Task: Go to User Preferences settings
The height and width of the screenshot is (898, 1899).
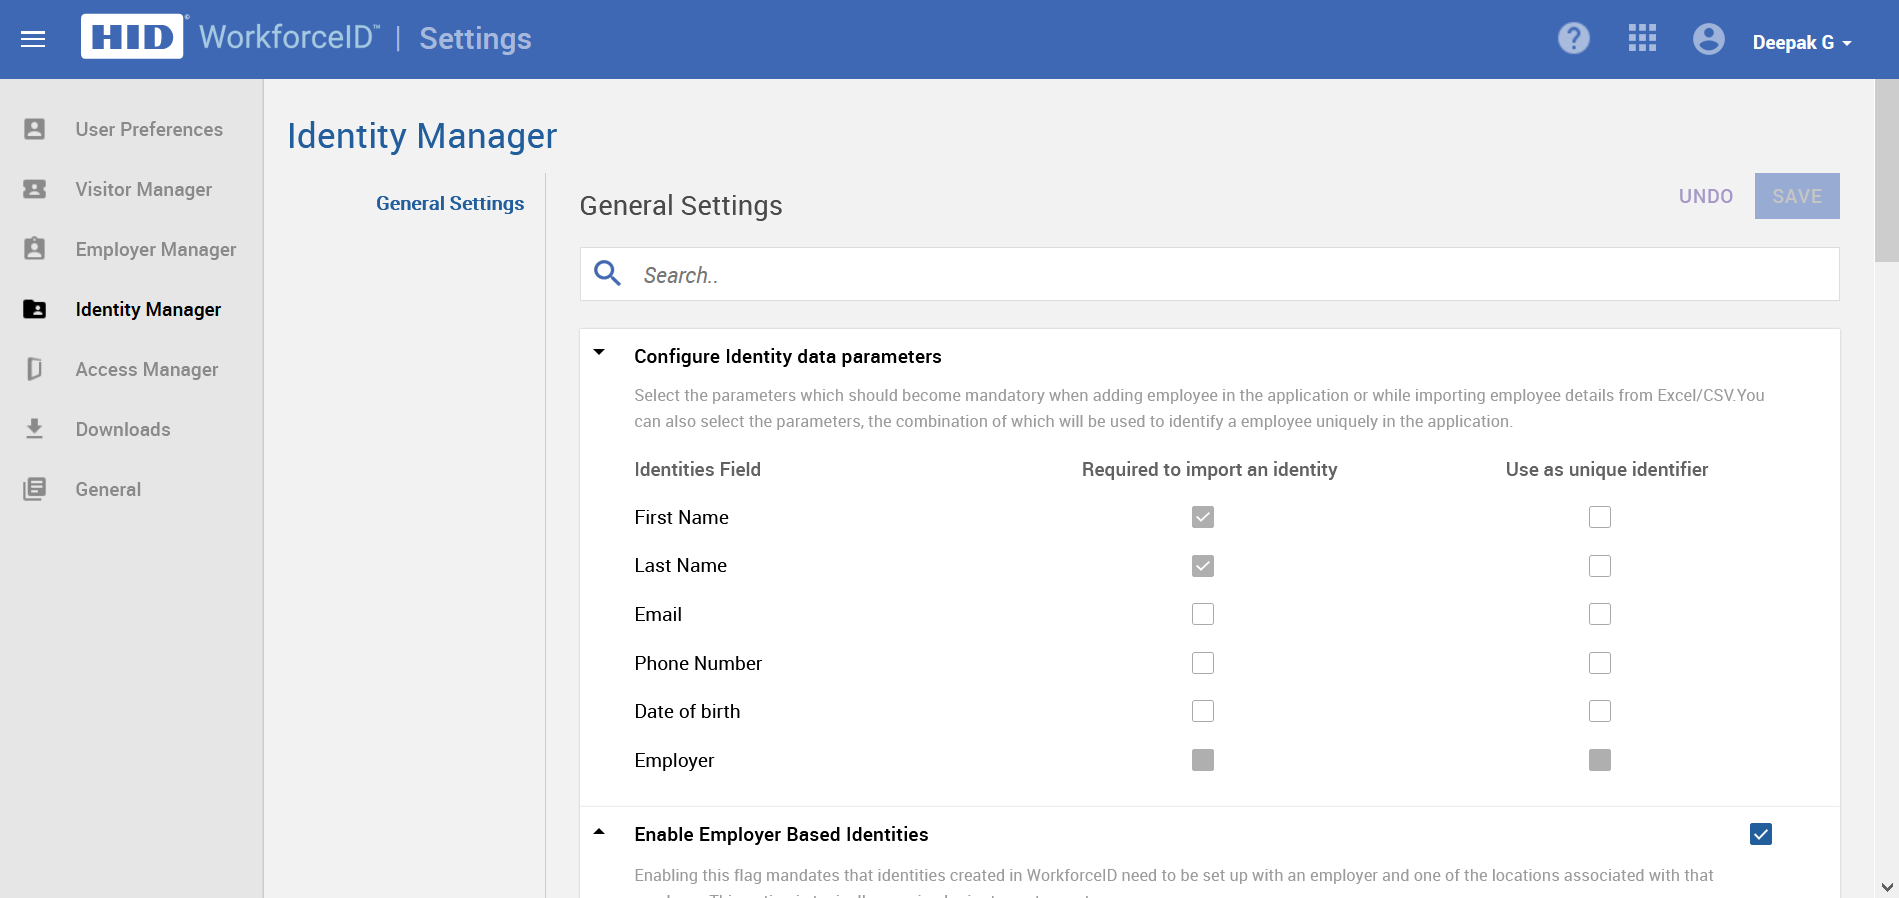Action: [x=149, y=129]
